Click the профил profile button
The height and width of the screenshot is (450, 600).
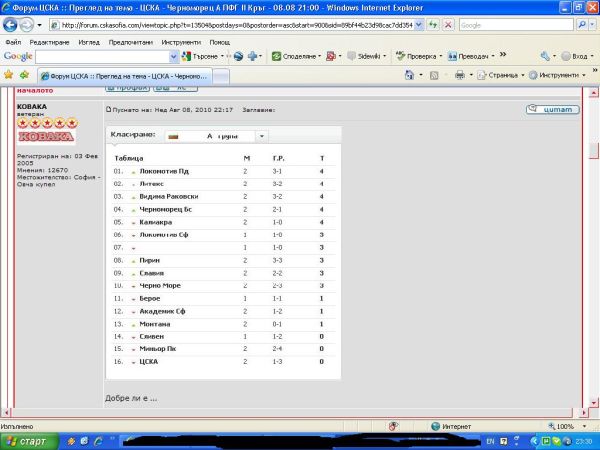127,88
